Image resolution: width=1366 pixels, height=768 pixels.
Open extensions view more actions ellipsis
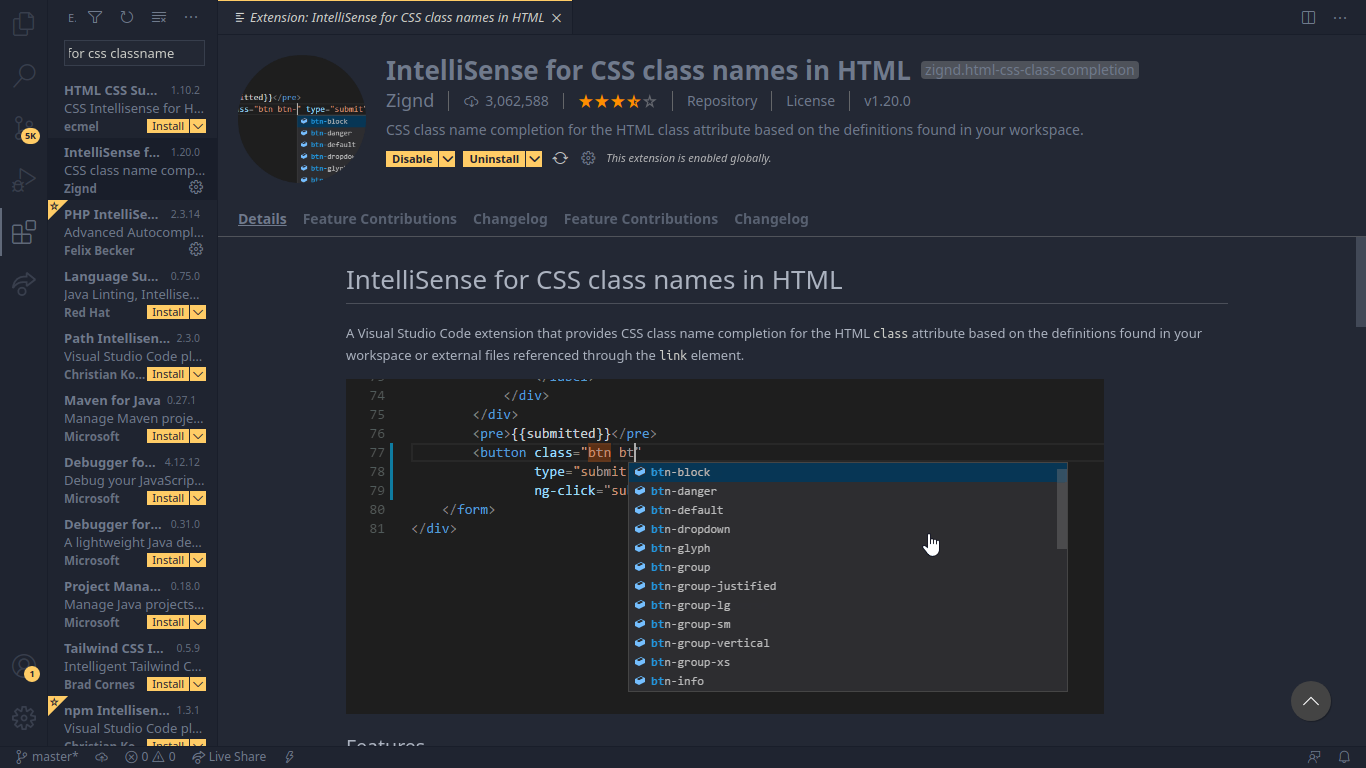[x=191, y=17]
